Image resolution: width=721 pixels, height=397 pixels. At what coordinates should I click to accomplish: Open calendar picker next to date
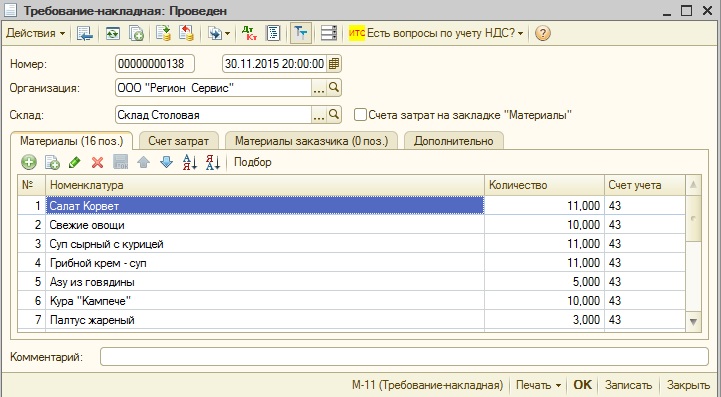click(334, 63)
